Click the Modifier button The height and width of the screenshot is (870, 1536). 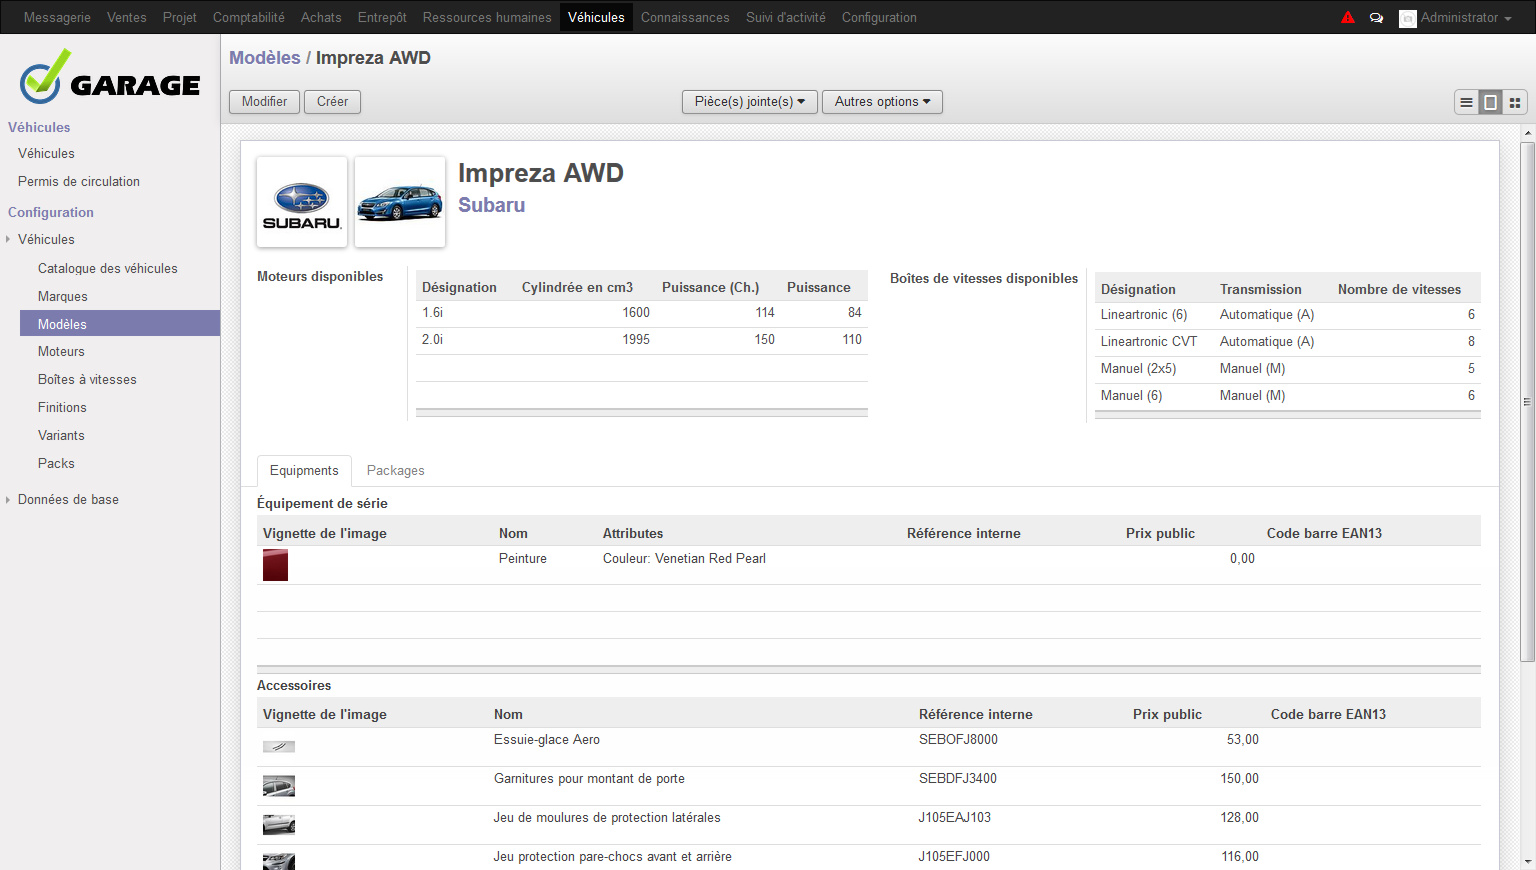tap(264, 102)
